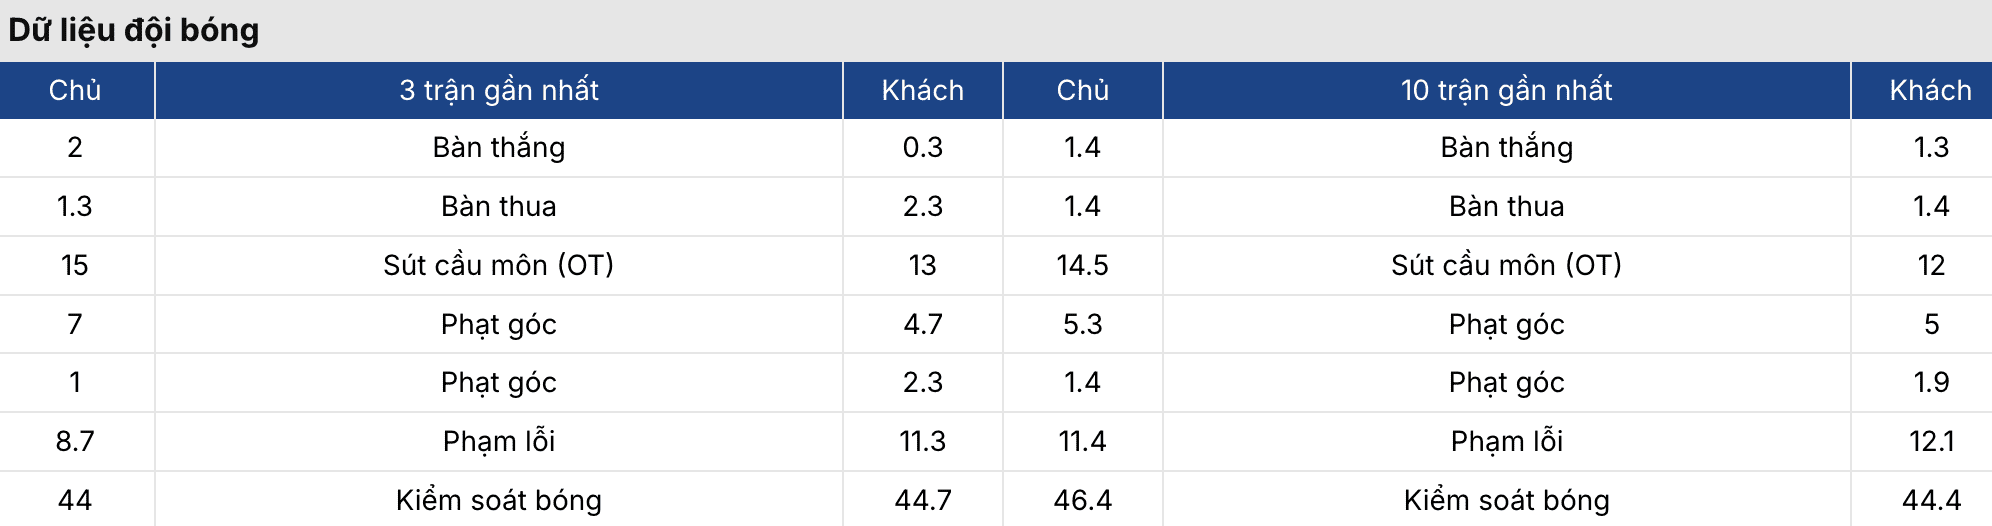Viewport: 1992px width, 526px height.
Task: Select the 4.7 corners value
Action: click(922, 324)
